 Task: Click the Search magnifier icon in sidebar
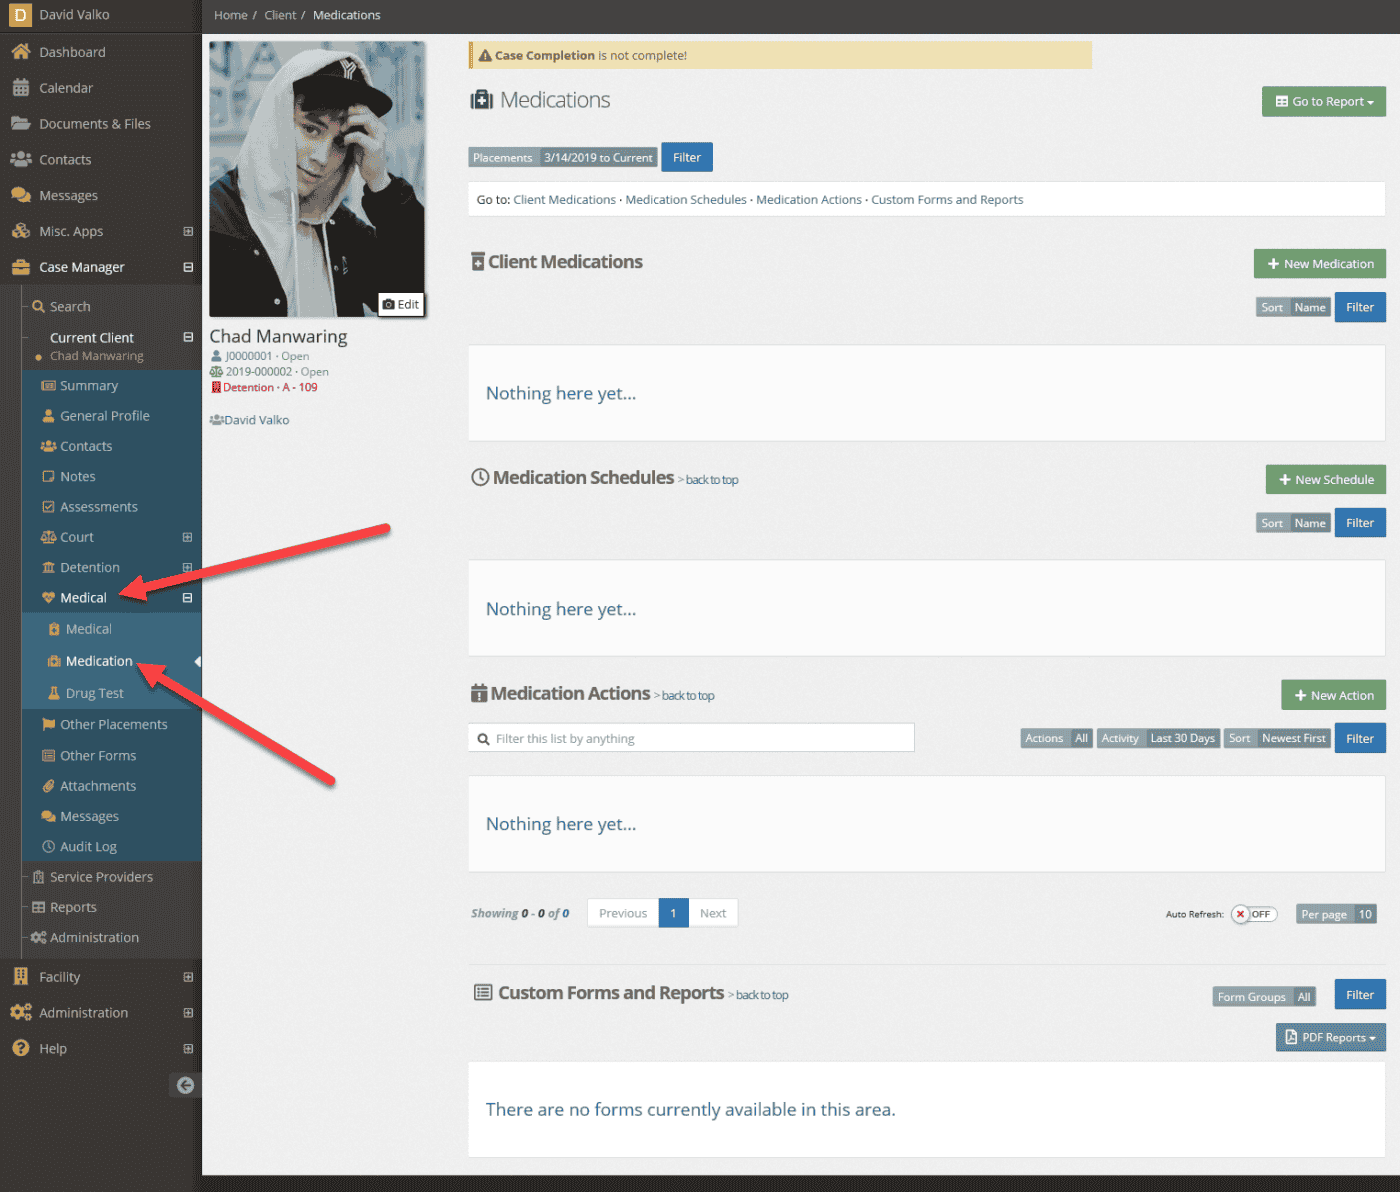(x=38, y=307)
